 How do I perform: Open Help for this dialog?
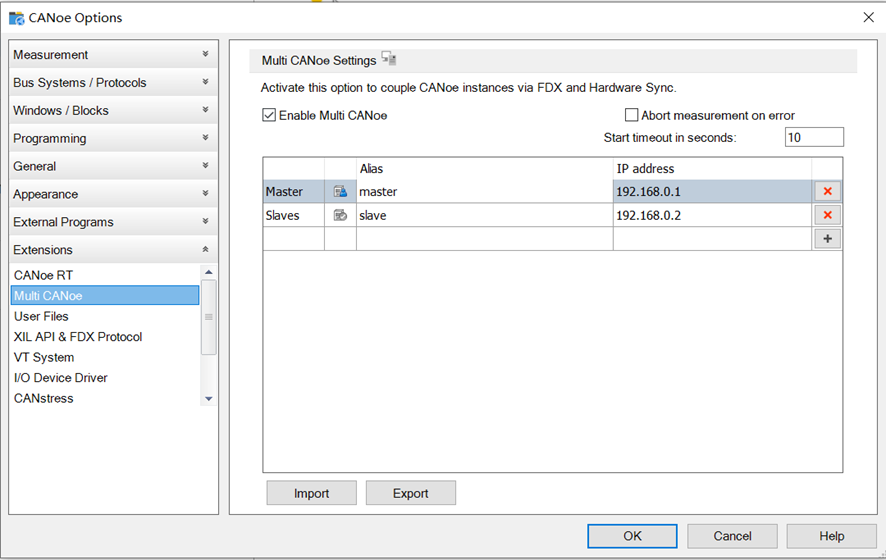pos(832,536)
